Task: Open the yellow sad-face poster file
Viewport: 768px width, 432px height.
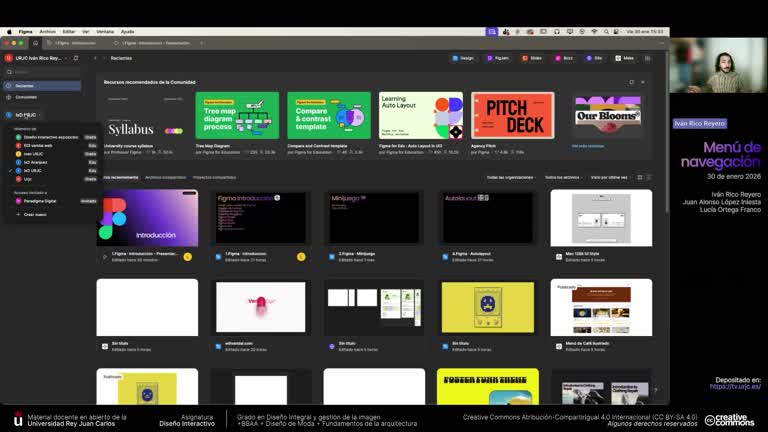Action: tap(488, 308)
